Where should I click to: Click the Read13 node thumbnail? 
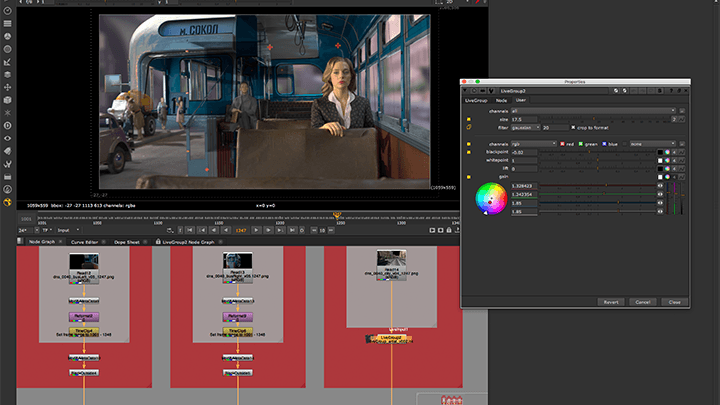[237, 260]
